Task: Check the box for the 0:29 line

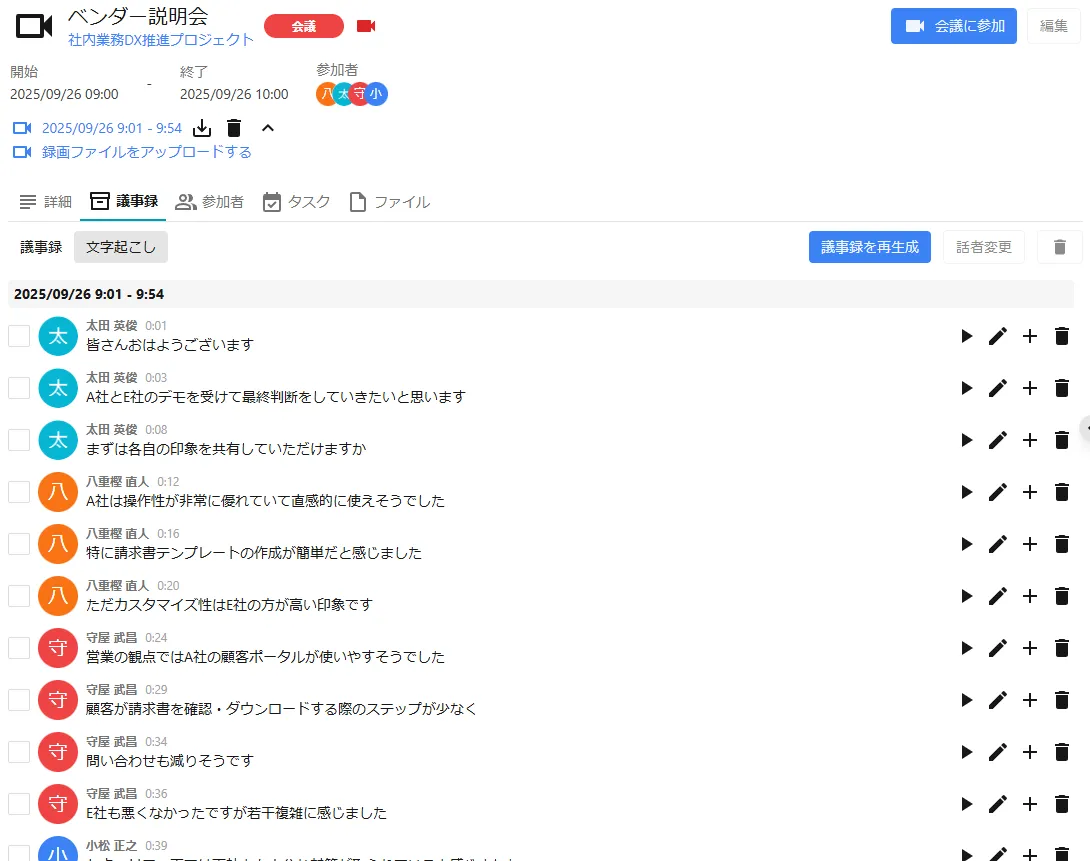Action: tap(19, 700)
